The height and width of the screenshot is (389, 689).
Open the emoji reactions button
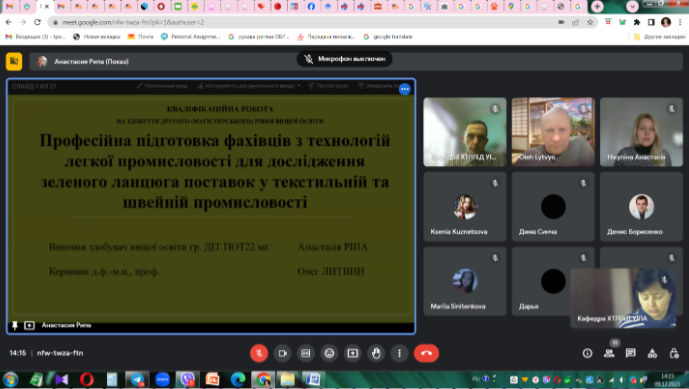[x=329, y=353]
